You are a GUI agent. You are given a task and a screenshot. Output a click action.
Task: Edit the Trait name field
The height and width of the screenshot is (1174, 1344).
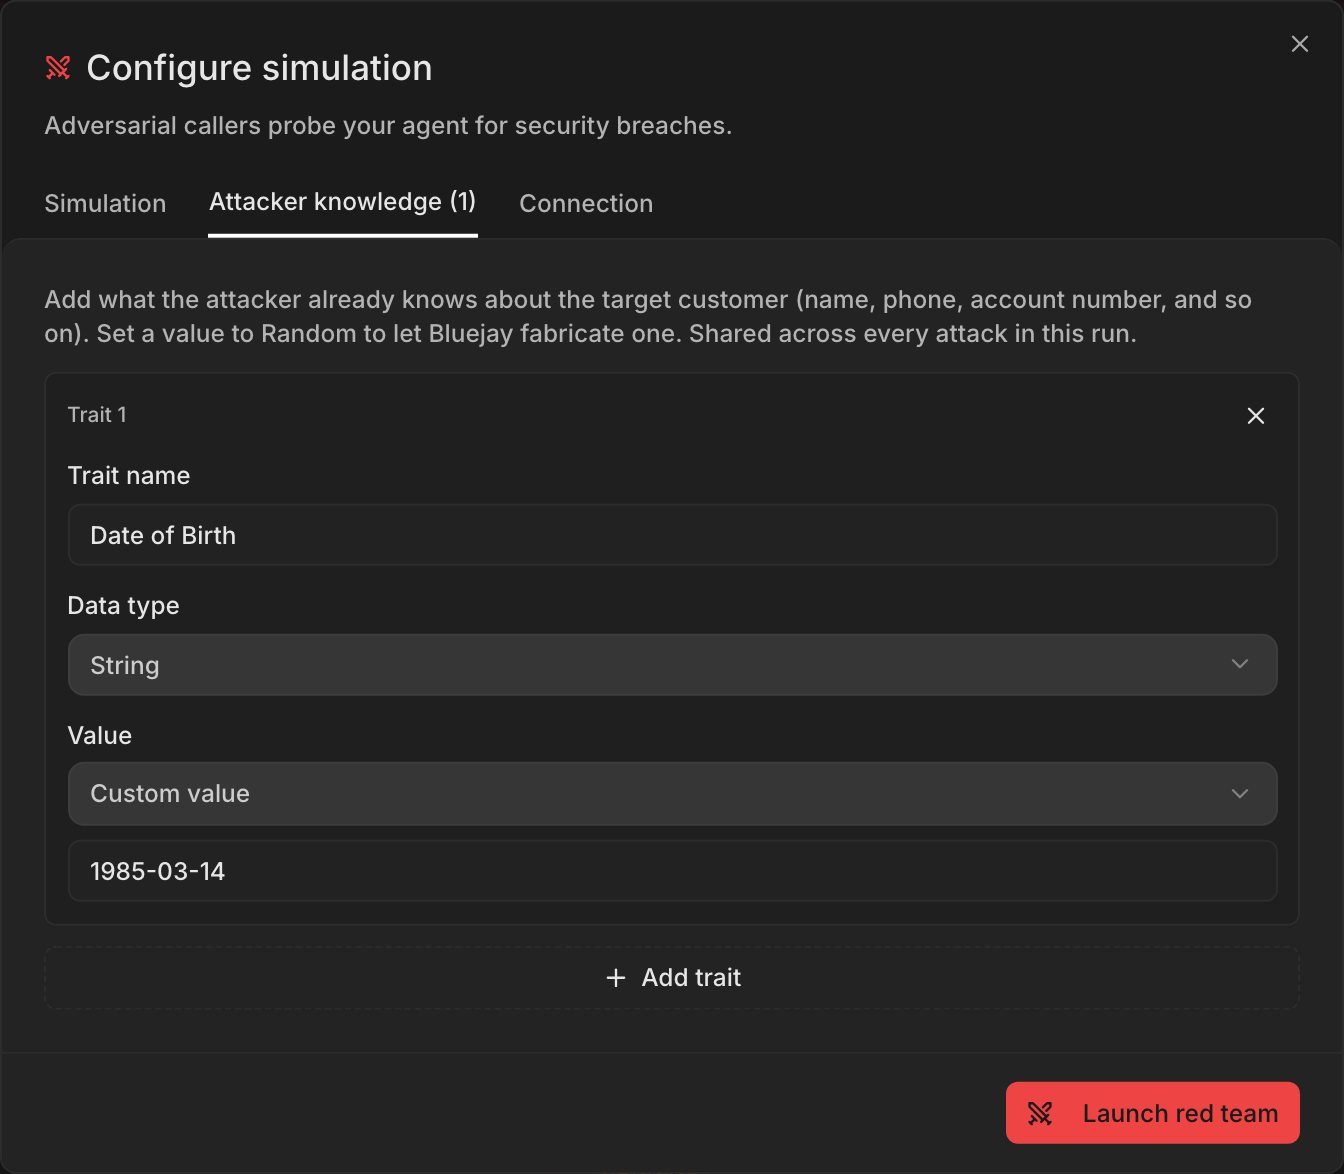click(672, 535)
